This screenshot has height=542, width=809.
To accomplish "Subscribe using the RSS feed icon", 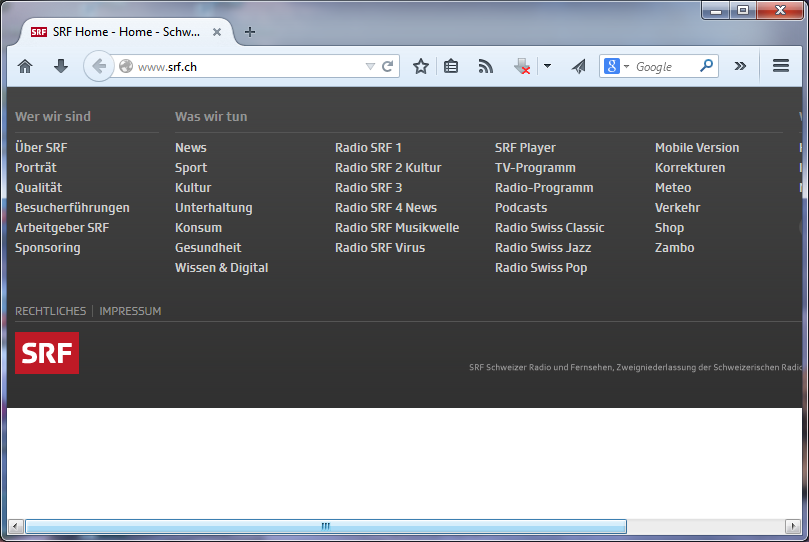I will tap(486, 67).
